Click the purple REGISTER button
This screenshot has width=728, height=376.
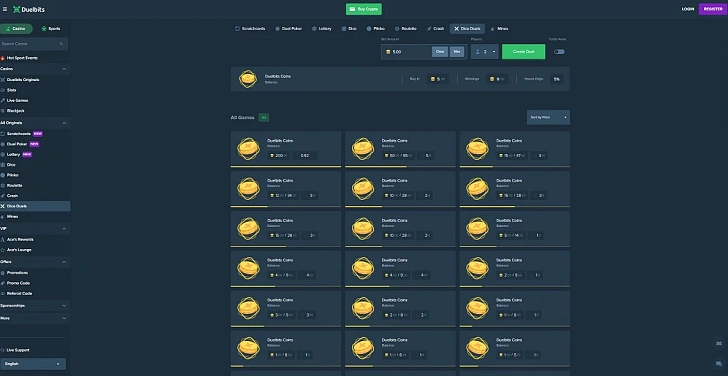point(713,9)
